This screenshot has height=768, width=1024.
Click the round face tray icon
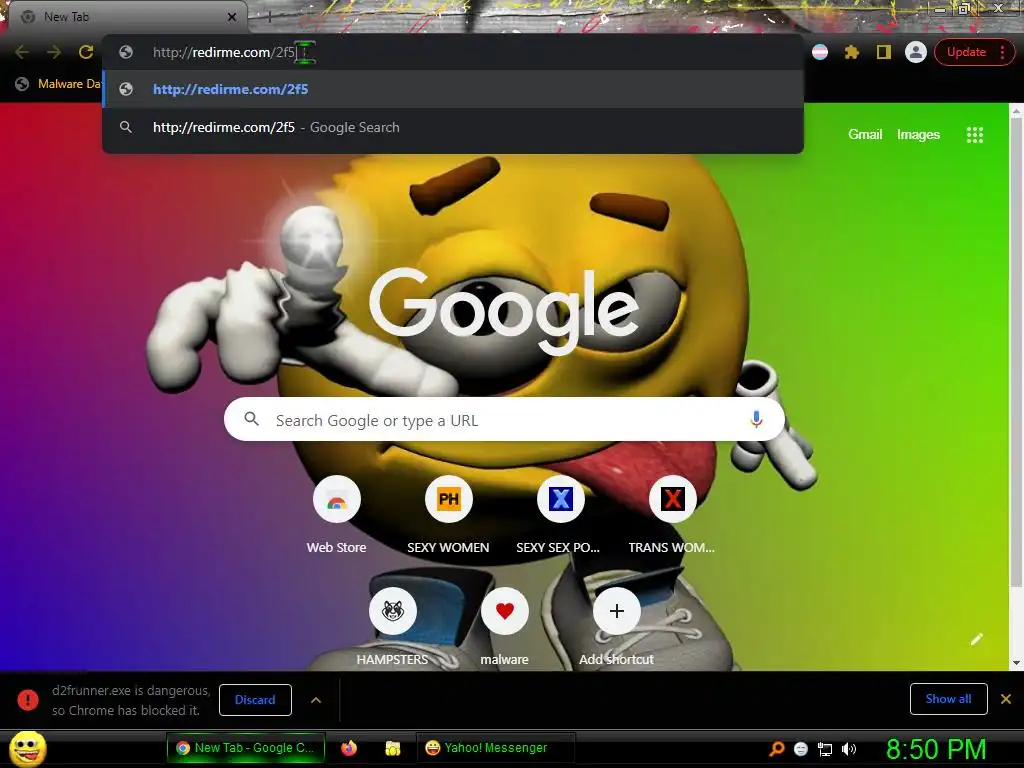[x=801, y=749]
